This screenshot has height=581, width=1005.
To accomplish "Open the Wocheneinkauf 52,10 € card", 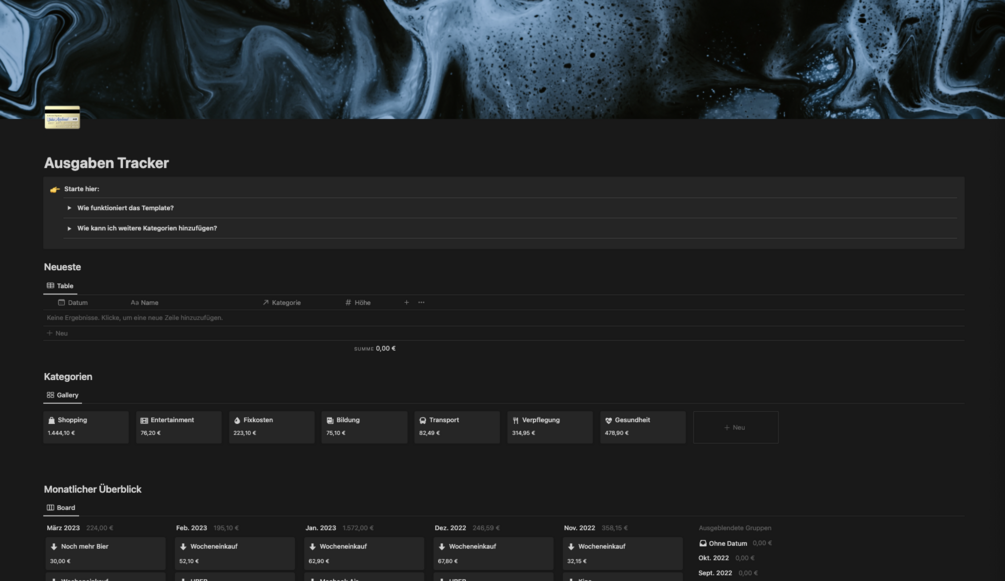I will pos(235,553).
